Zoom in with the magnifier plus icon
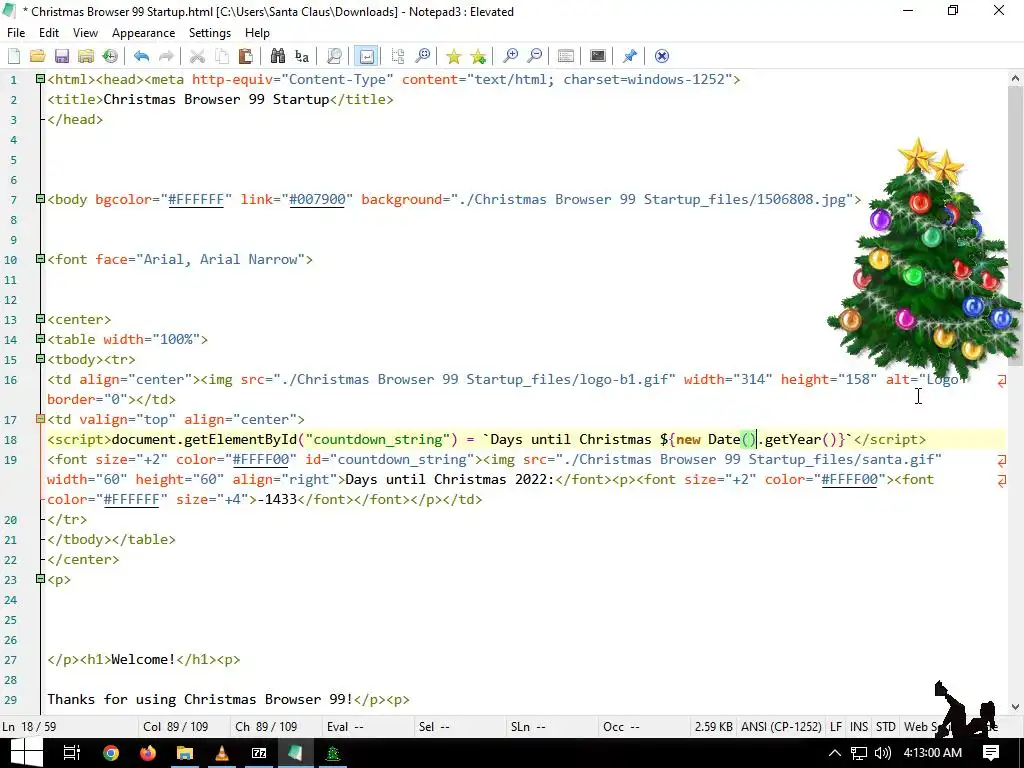 coord(510,56)
